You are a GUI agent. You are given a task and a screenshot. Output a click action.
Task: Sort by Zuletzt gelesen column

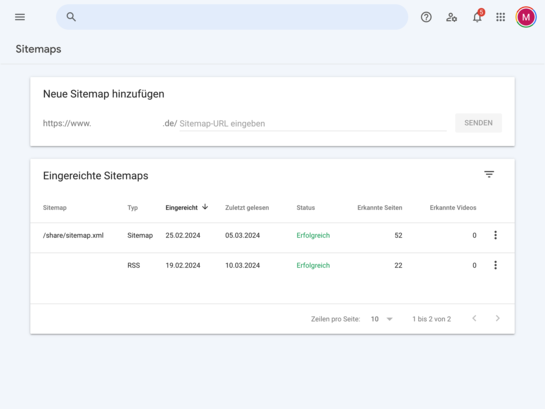tap(247, 207)
